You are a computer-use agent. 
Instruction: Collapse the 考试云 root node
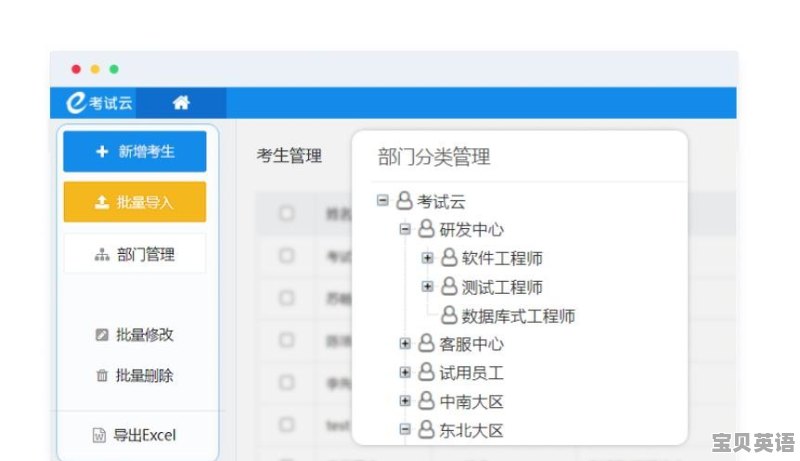pos(382,200)
